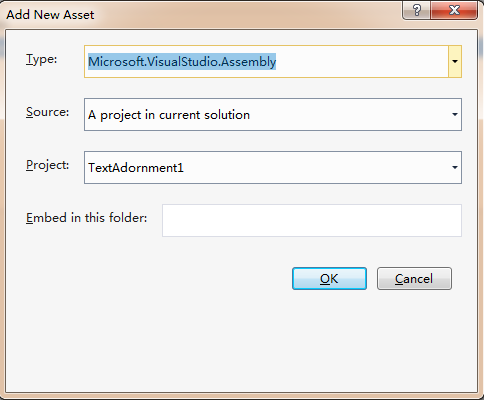
Task: Click blank dialog area beneath the OK button
Action: pyautogui.click(x=329, y=333)
